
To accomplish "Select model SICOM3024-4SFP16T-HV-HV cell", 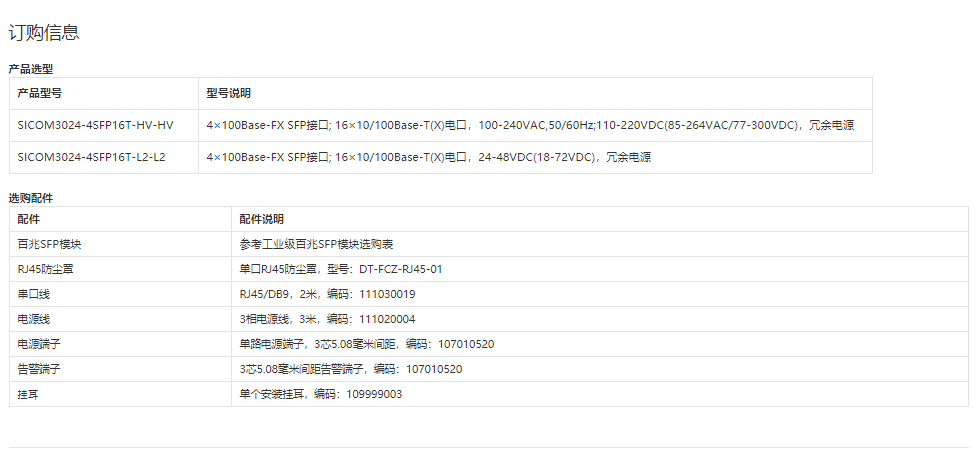I will 95,125.
